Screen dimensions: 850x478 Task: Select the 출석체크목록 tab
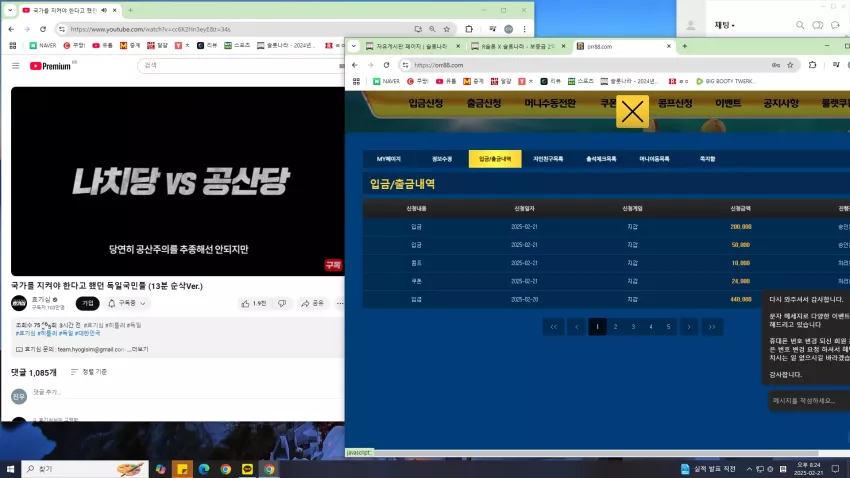(601, 159)
